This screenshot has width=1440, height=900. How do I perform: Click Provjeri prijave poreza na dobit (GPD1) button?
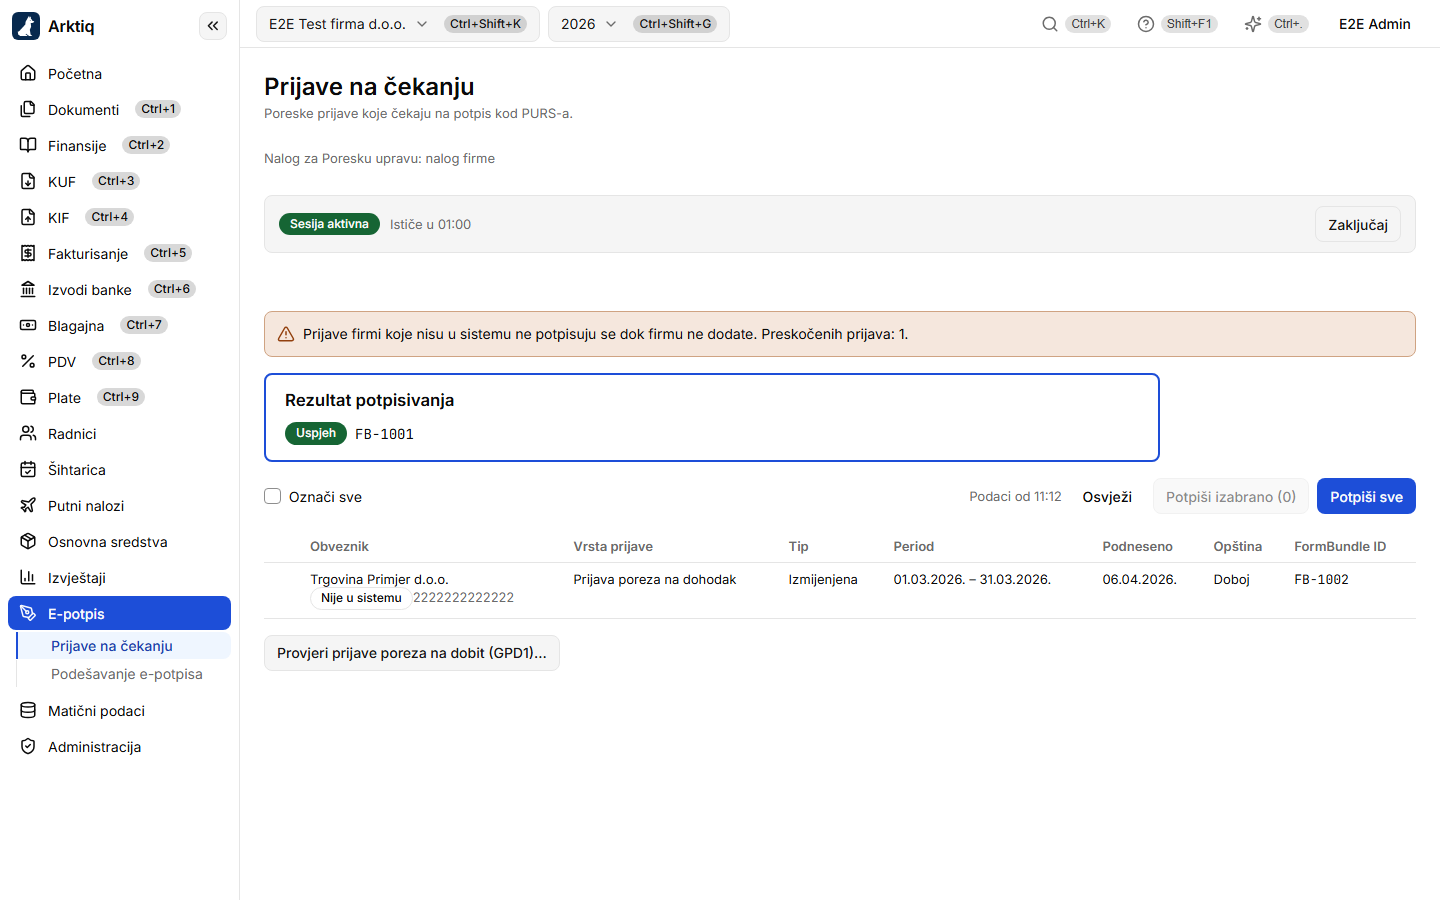(412, 653)
